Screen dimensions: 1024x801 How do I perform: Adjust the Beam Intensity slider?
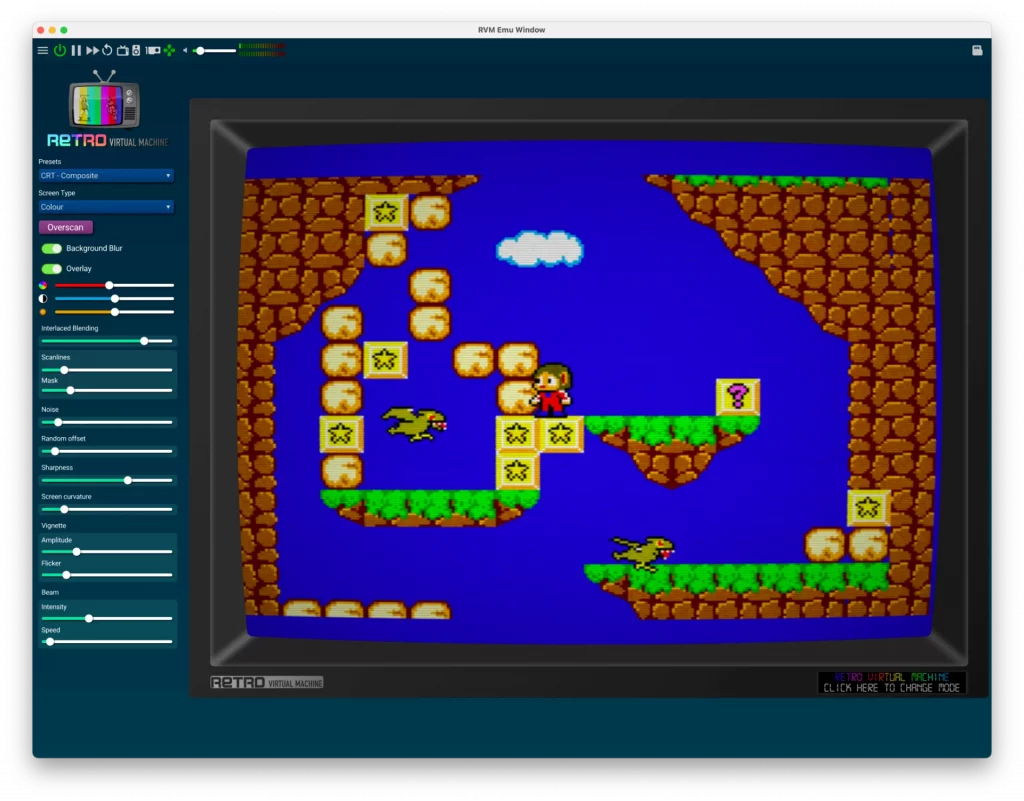coord(106,618)
